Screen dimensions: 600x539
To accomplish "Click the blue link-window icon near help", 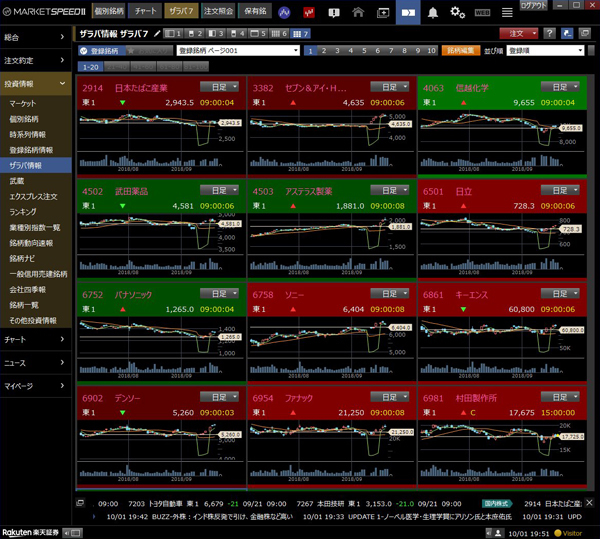I will [x=567, y=33].
